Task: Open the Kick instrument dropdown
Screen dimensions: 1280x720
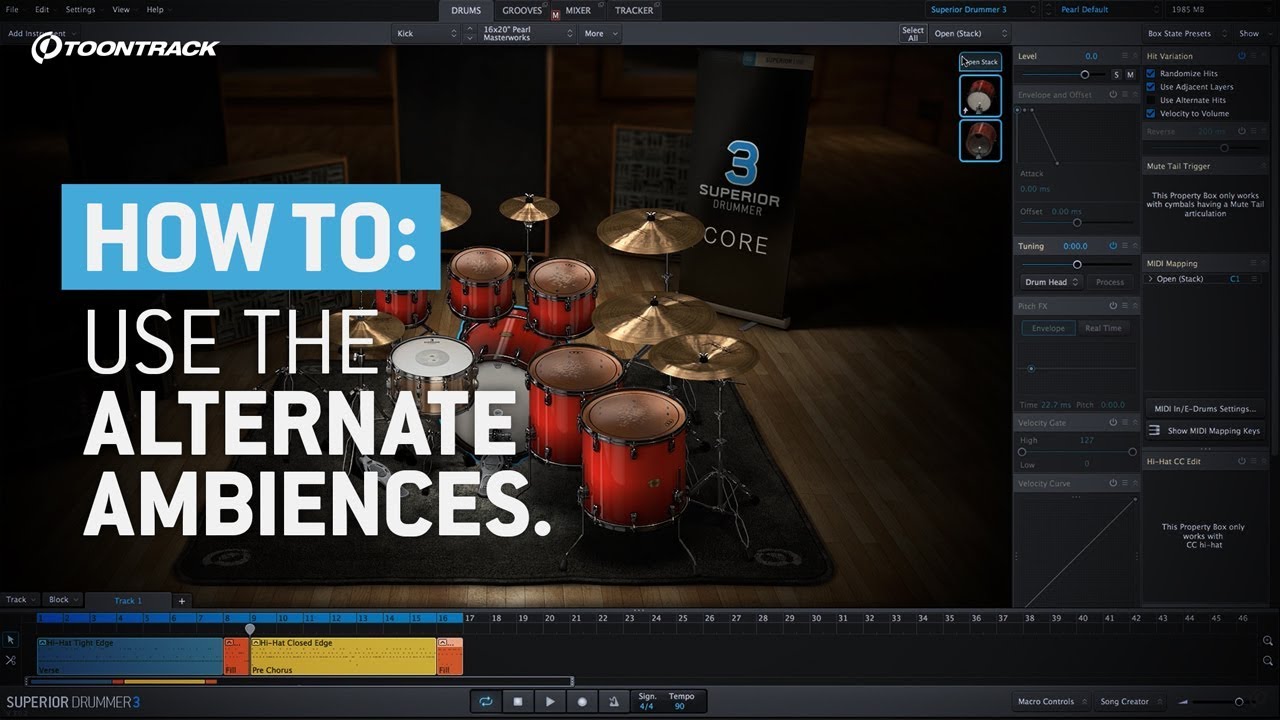Action: point(425,33)
